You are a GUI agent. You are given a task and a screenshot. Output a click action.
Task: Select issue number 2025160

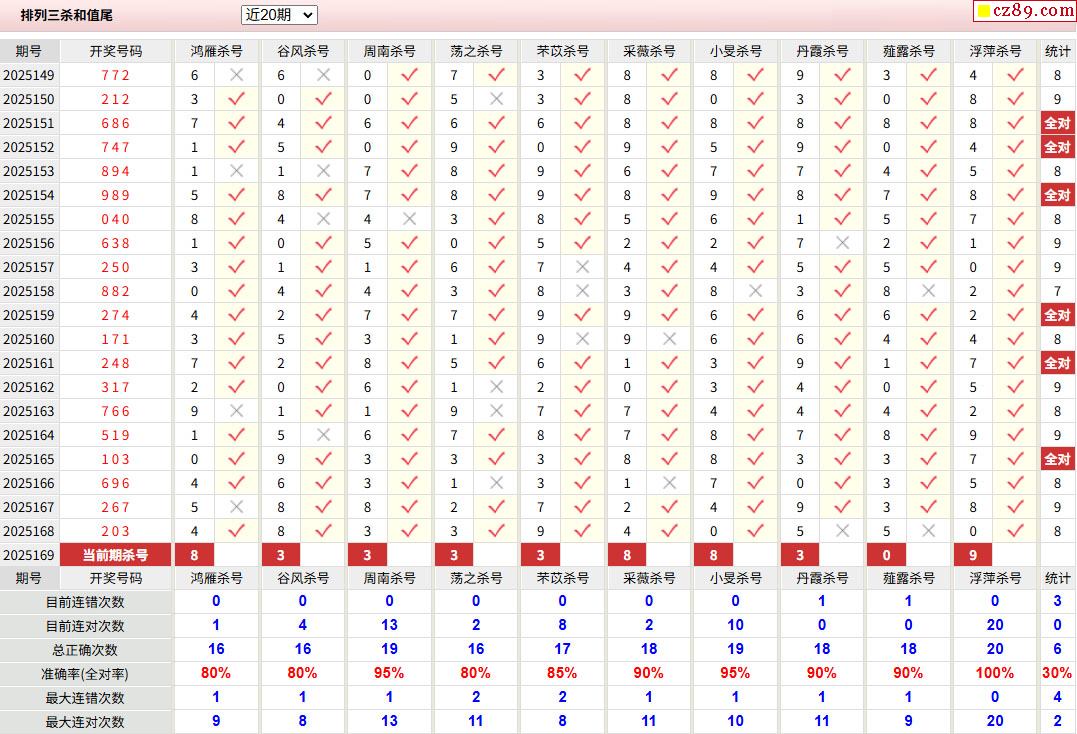(x=29, y=340)
